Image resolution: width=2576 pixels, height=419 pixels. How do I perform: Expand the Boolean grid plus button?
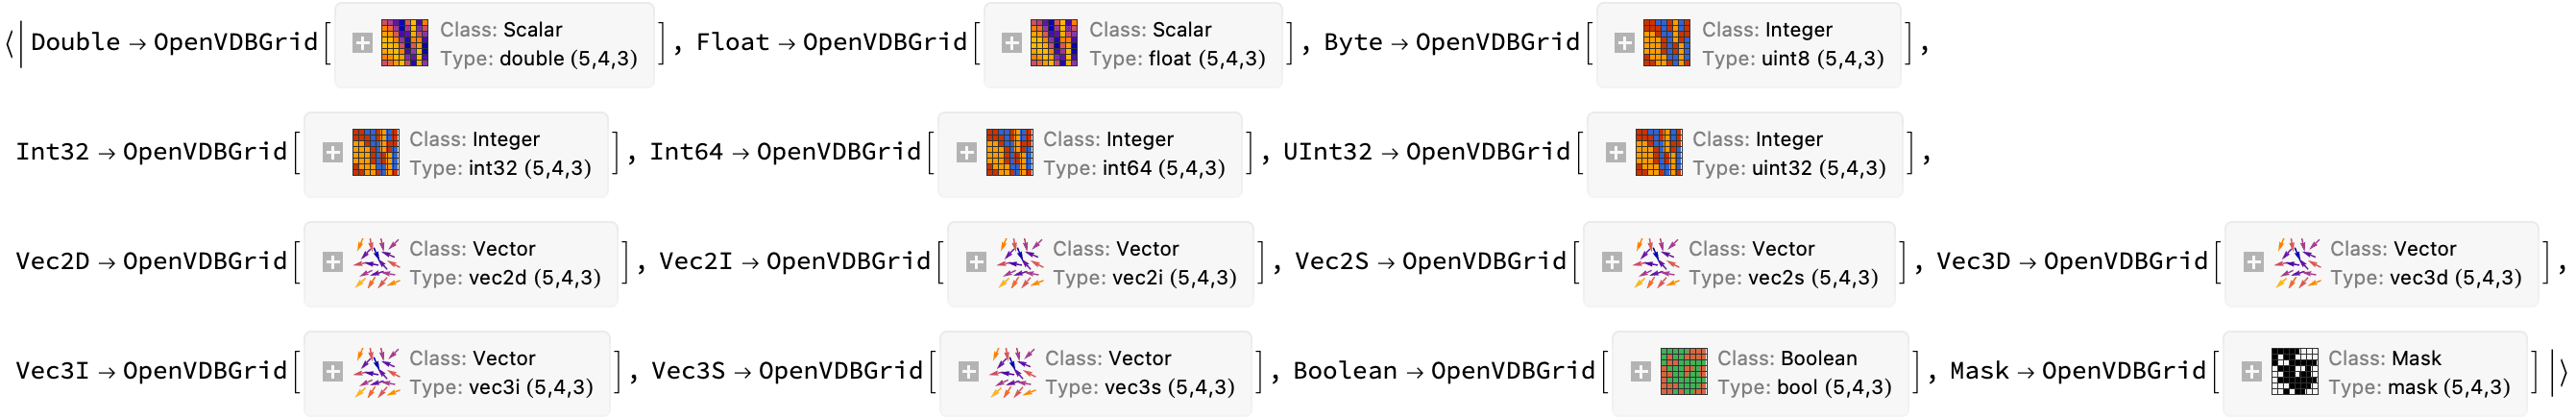(x=1640, y=371)
